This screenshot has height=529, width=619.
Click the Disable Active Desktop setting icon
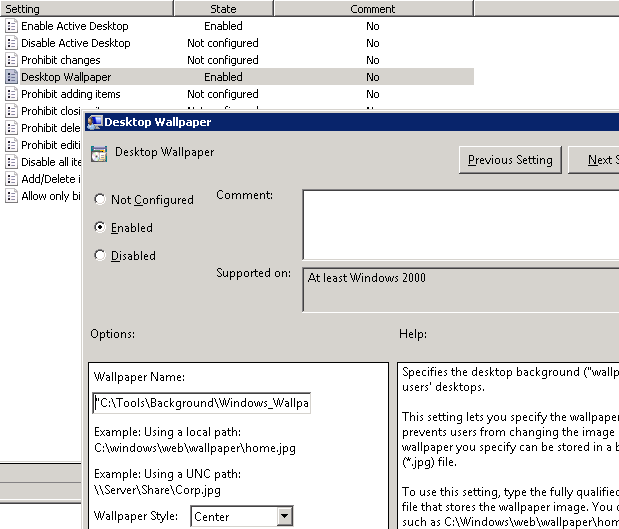pos(12,43)
